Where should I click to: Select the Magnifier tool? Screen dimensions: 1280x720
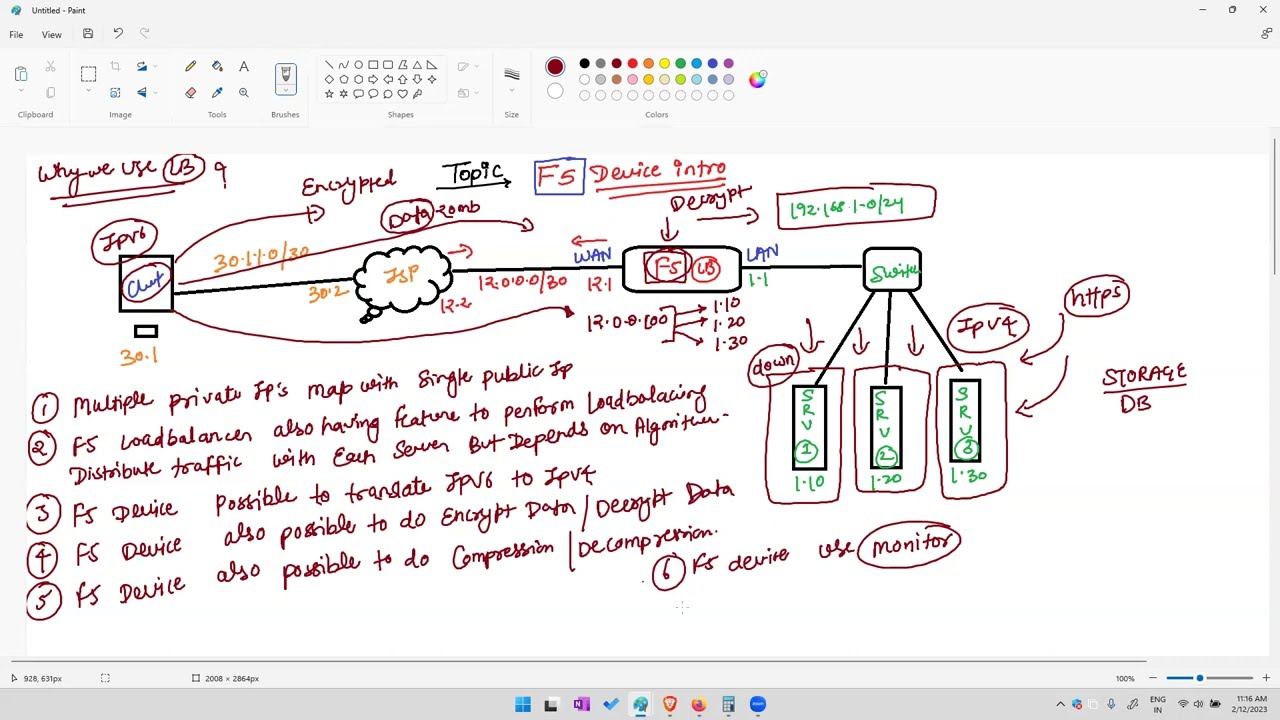click(x=243, y=93)
